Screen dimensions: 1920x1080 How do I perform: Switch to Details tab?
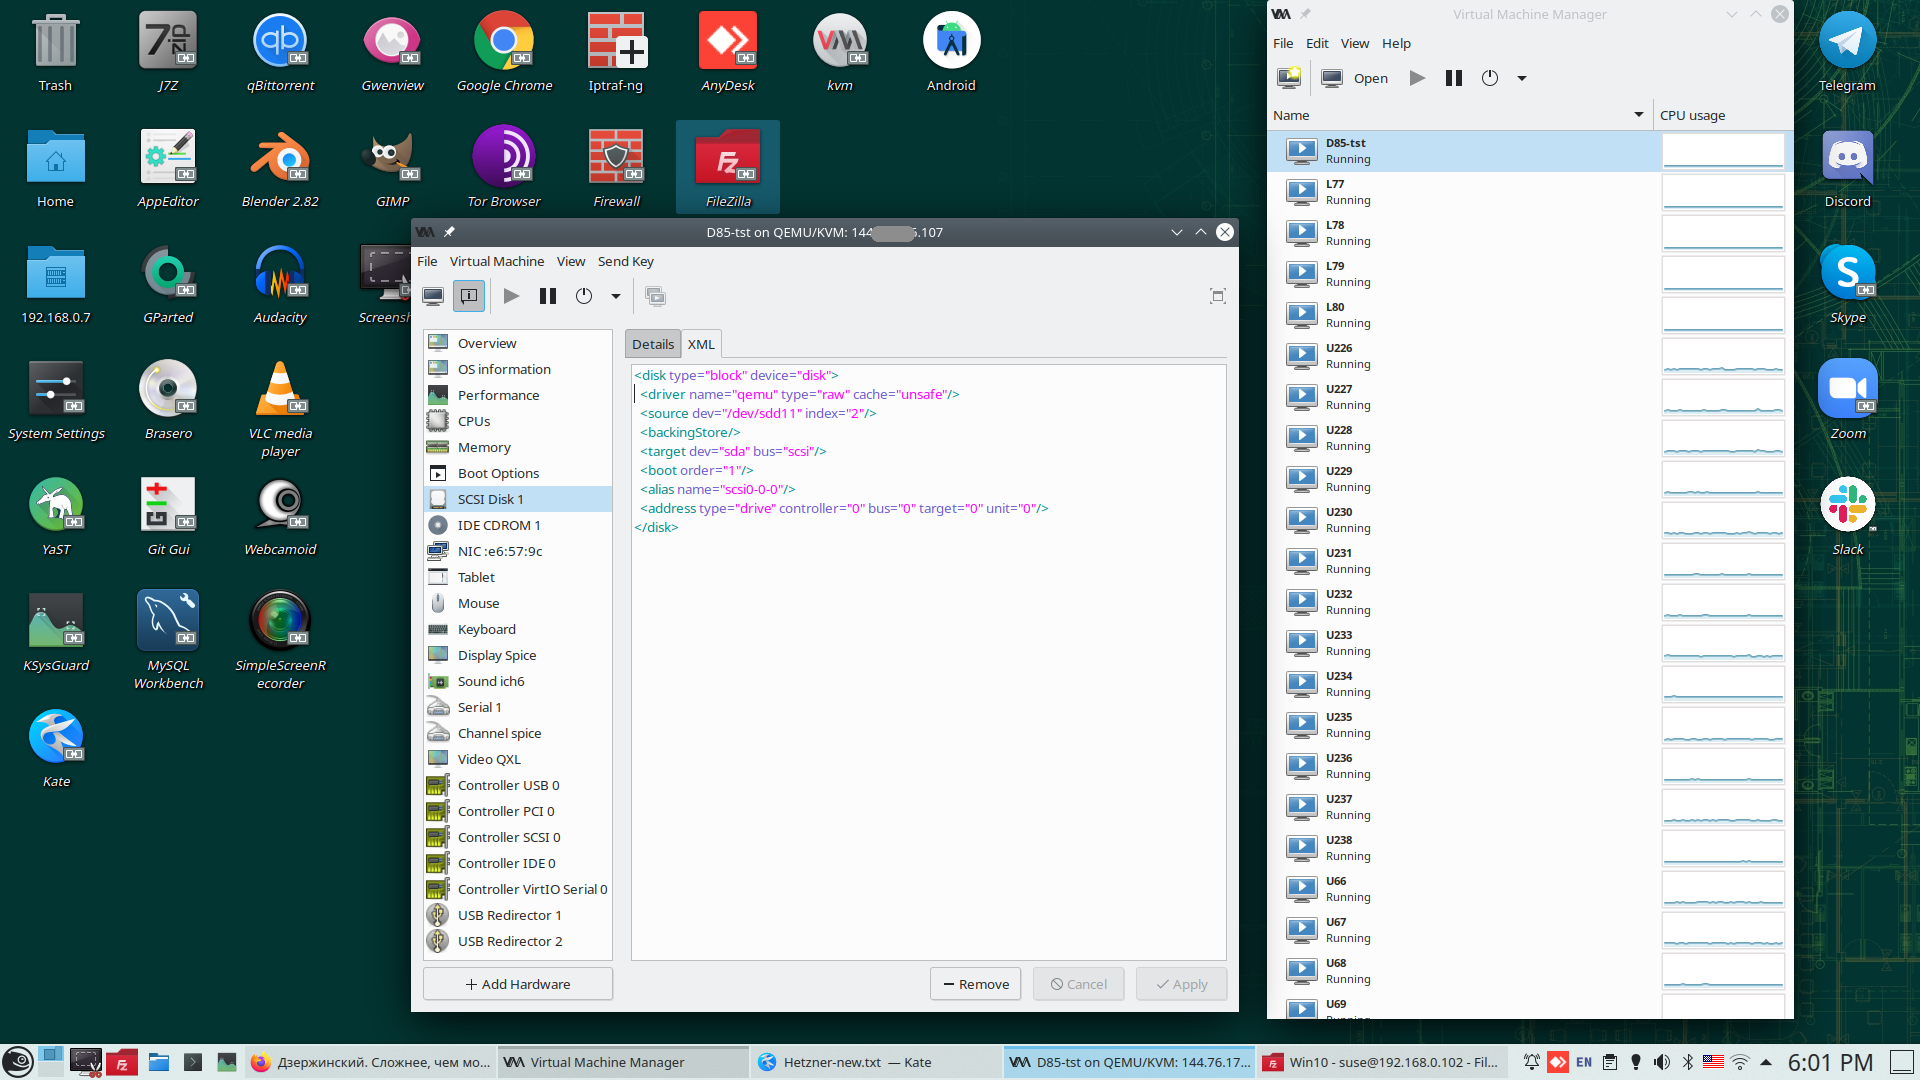click(x=653, y=344)
